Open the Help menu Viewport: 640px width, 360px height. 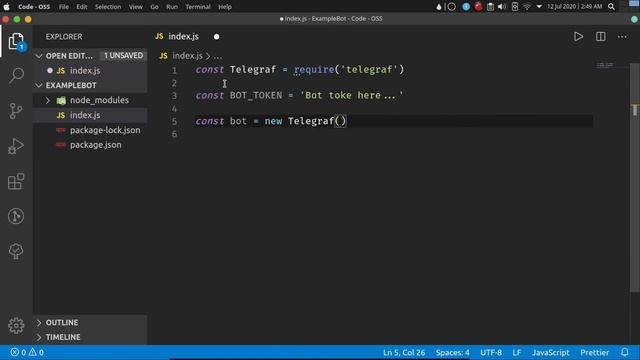[224, 7]
